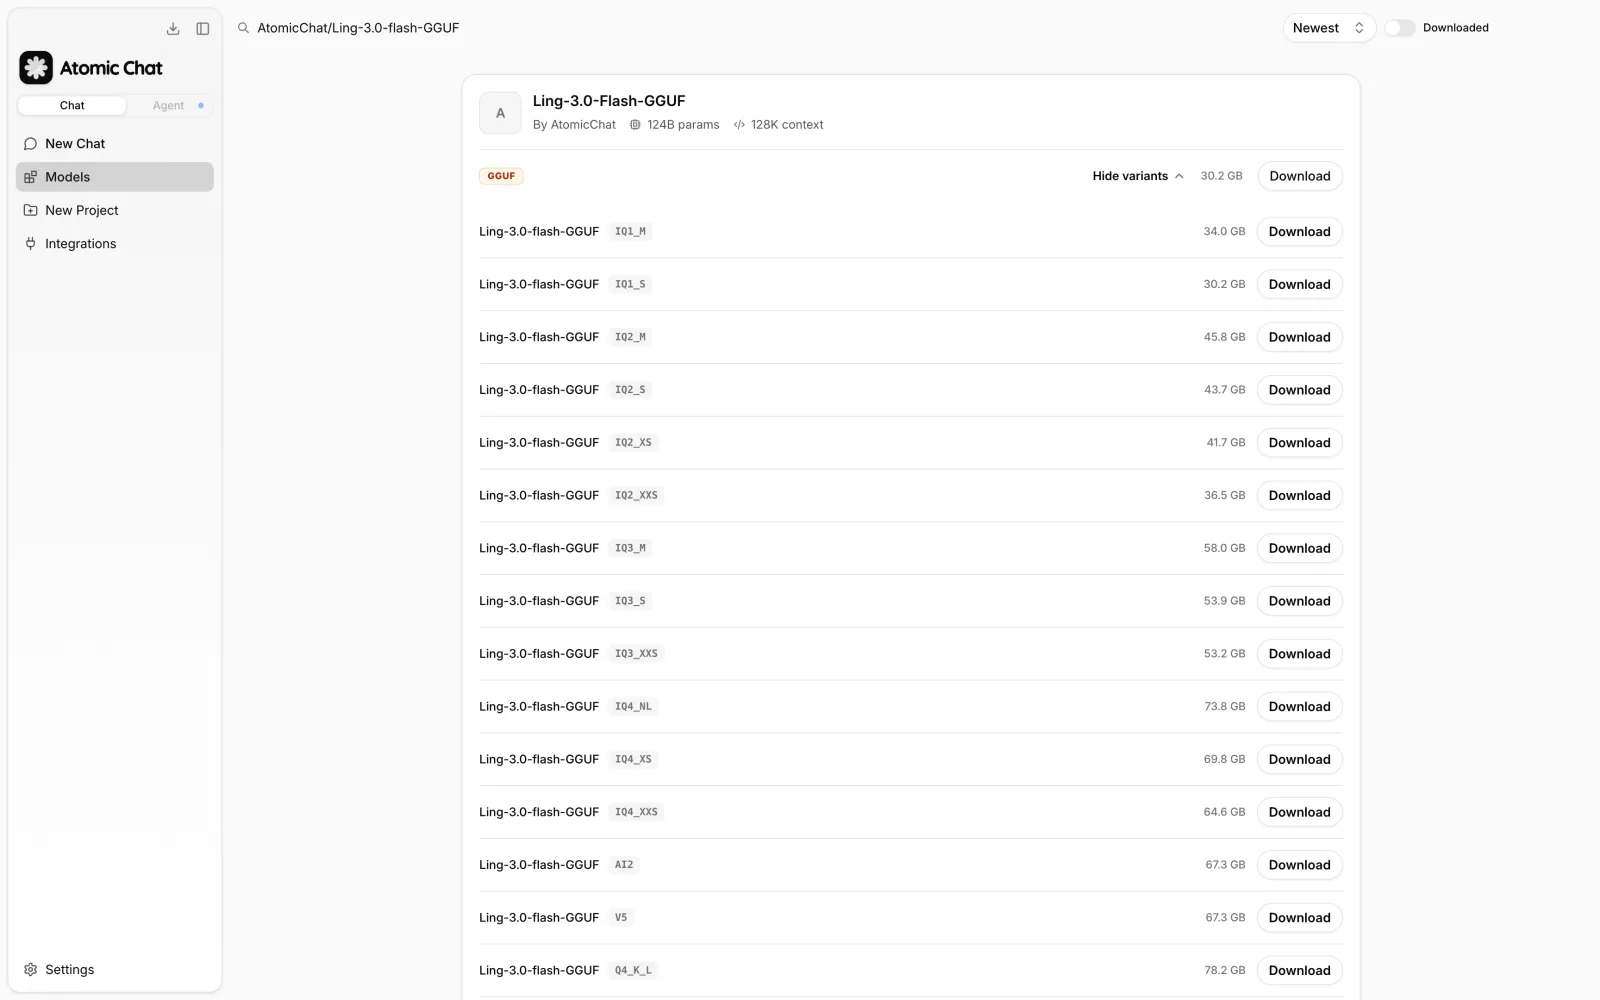Collapse sidebar with the panel toggle icon
This screenshot has height=1000, width=1600.
point(203,29)
